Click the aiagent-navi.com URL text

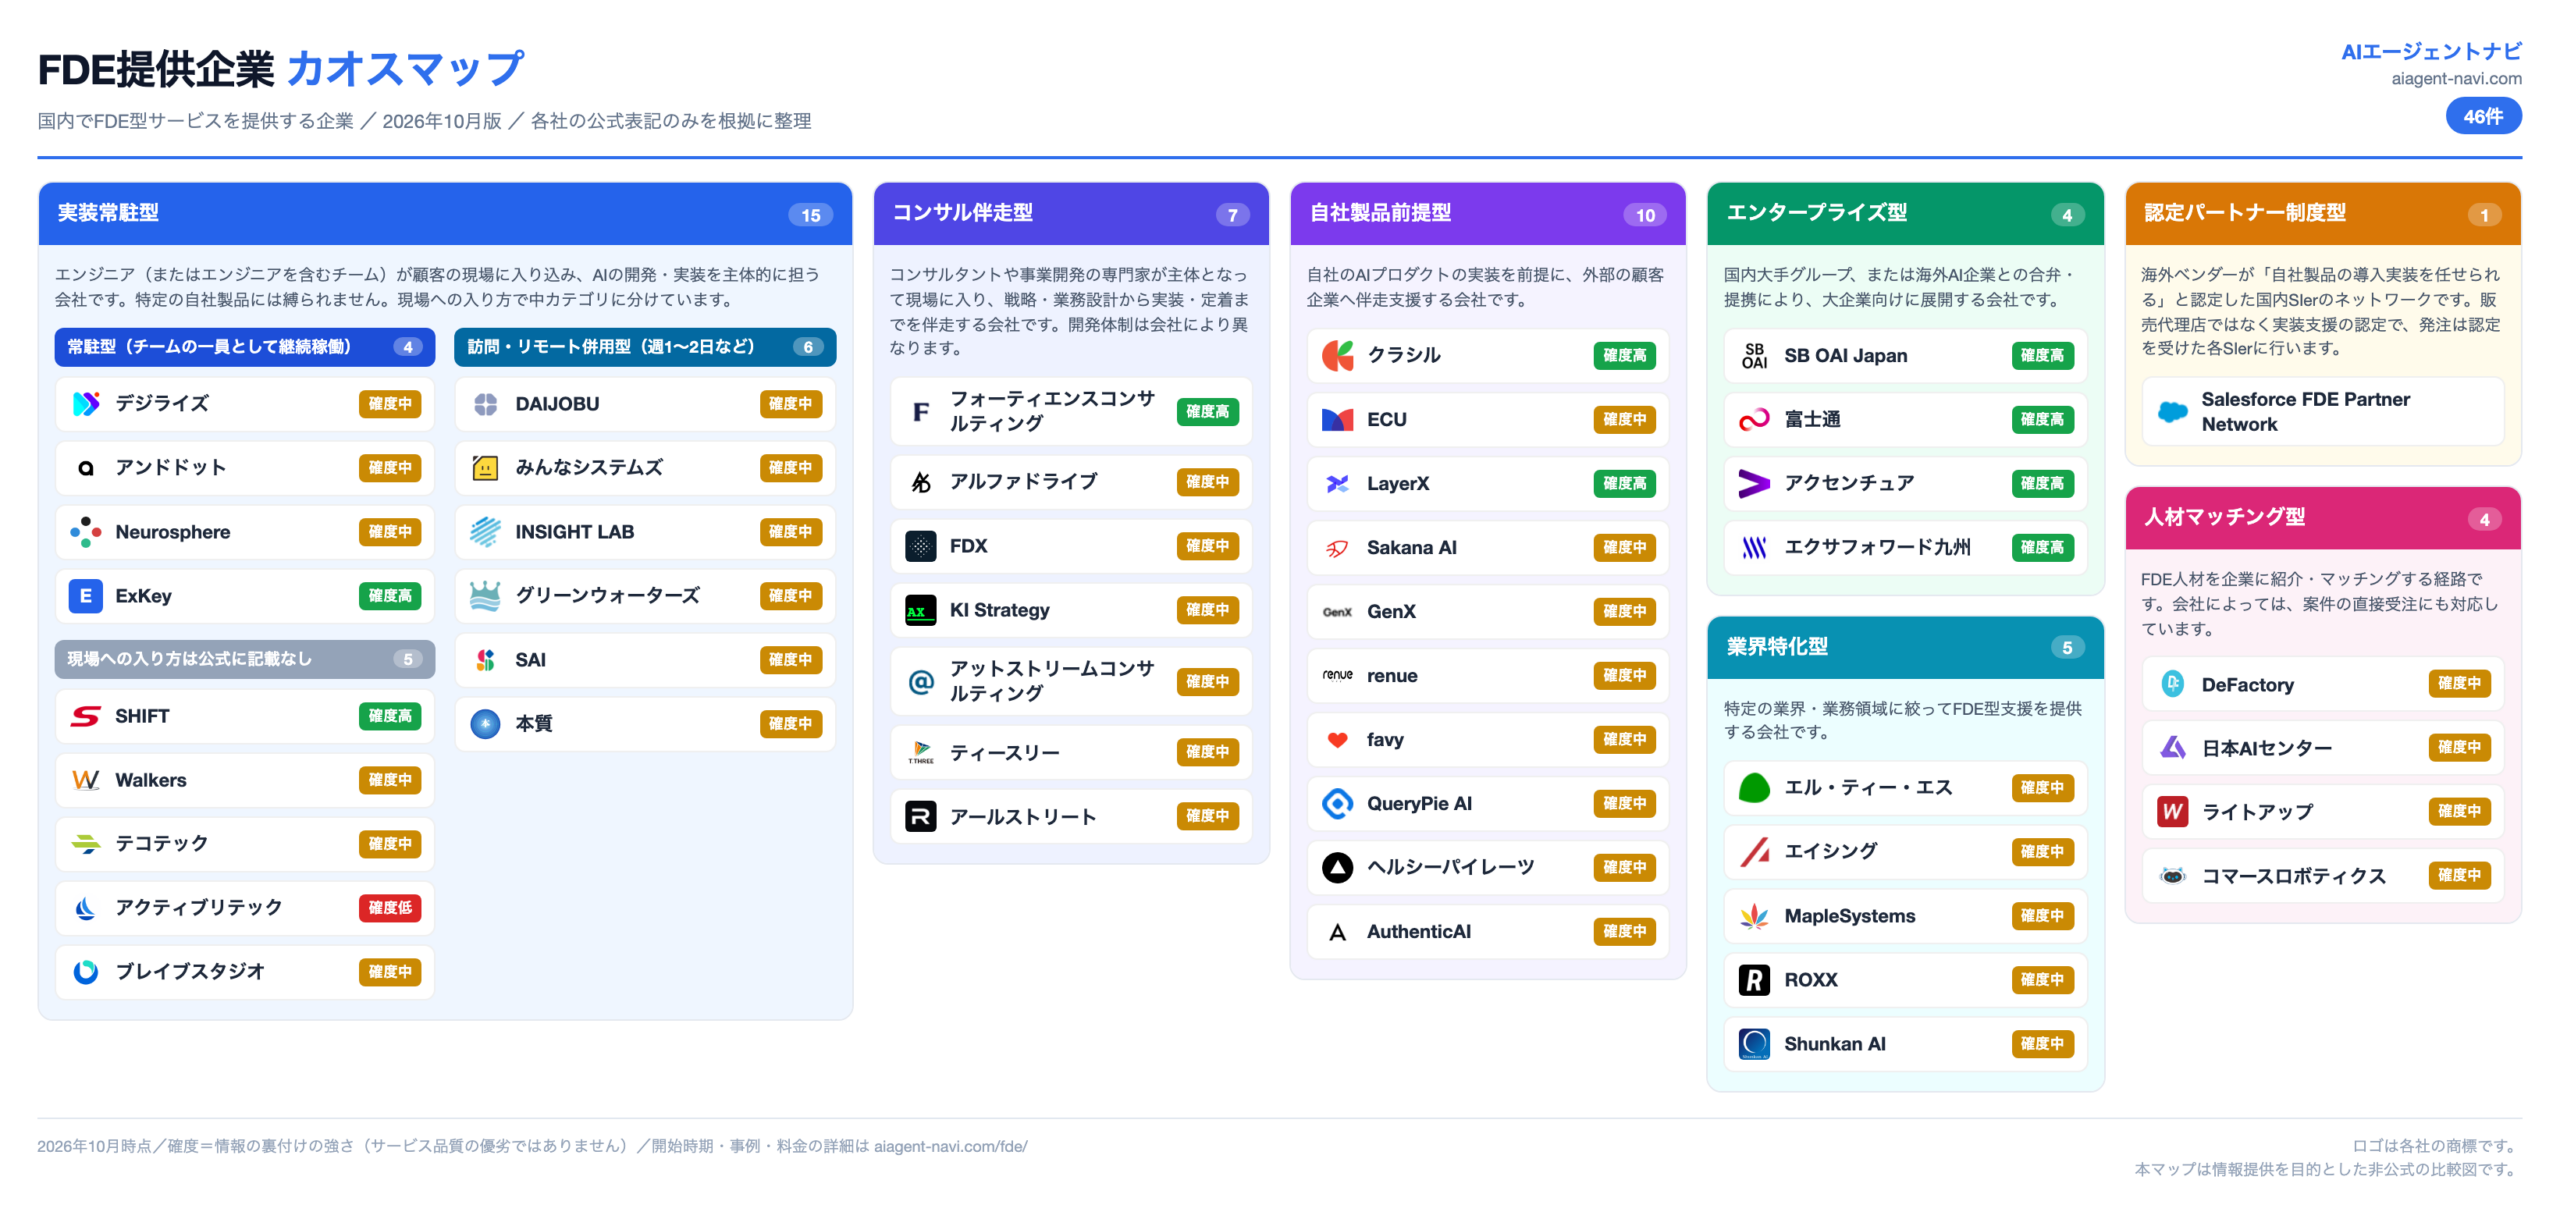coord(2457,79)
